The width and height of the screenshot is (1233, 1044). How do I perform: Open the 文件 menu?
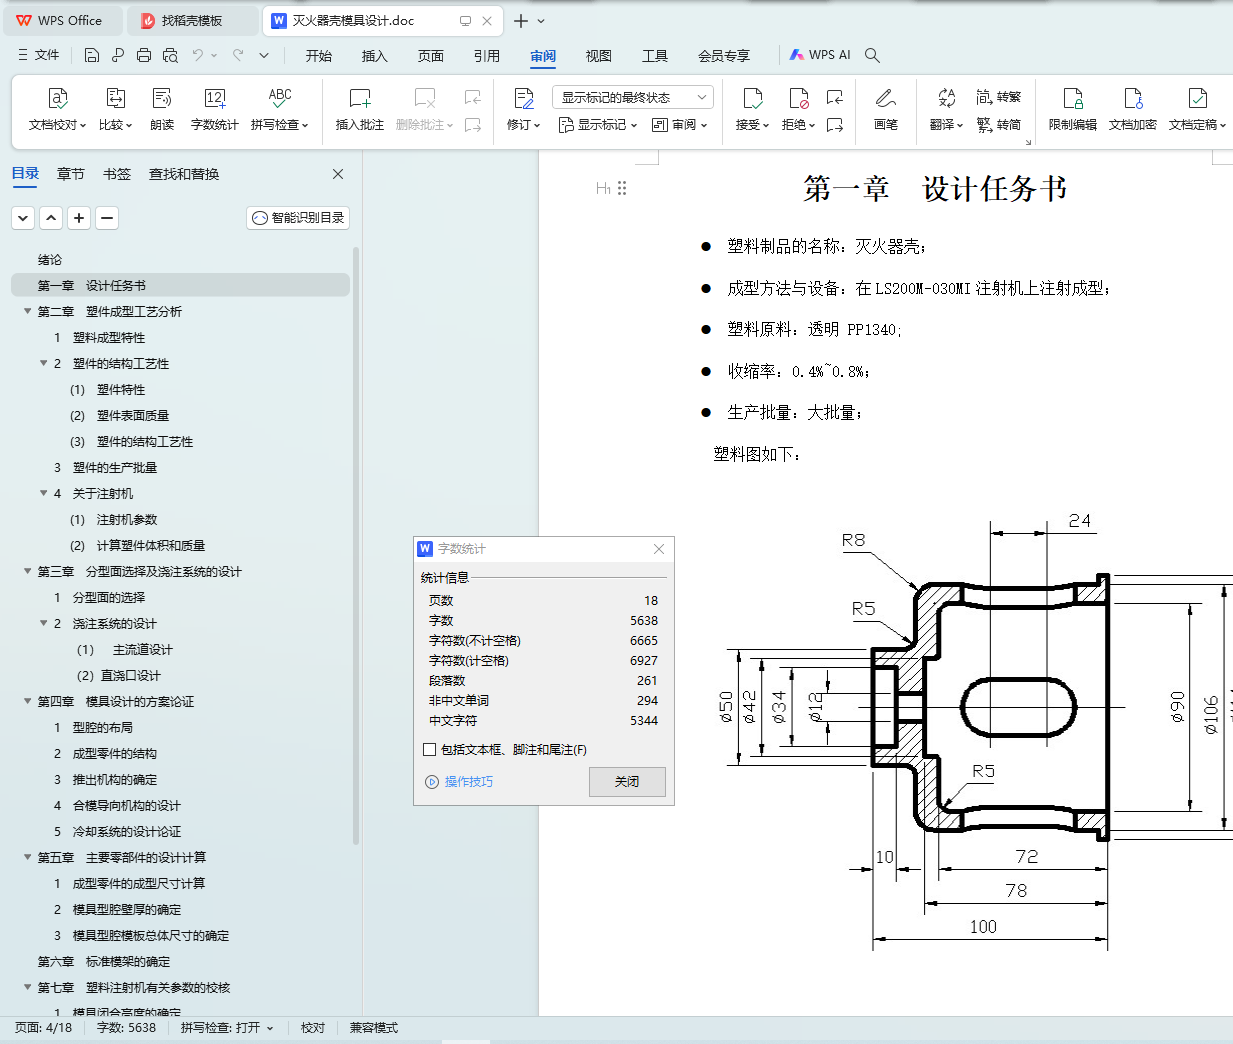(38, 55)
